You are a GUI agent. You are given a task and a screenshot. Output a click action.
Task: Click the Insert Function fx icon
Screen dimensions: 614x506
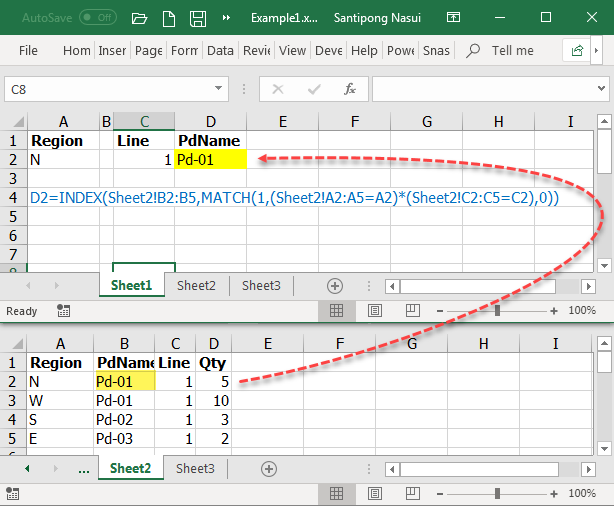point(350,89)
